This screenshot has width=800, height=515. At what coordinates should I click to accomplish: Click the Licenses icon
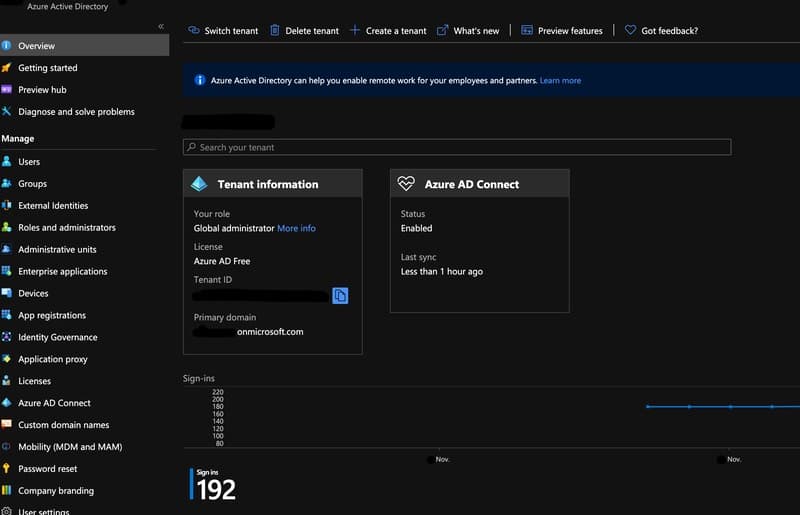6,381
